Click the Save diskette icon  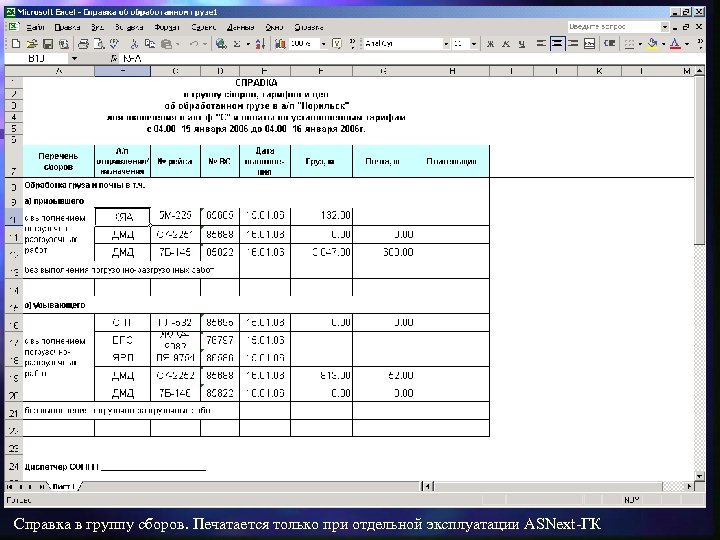click(x=48, y=44)
